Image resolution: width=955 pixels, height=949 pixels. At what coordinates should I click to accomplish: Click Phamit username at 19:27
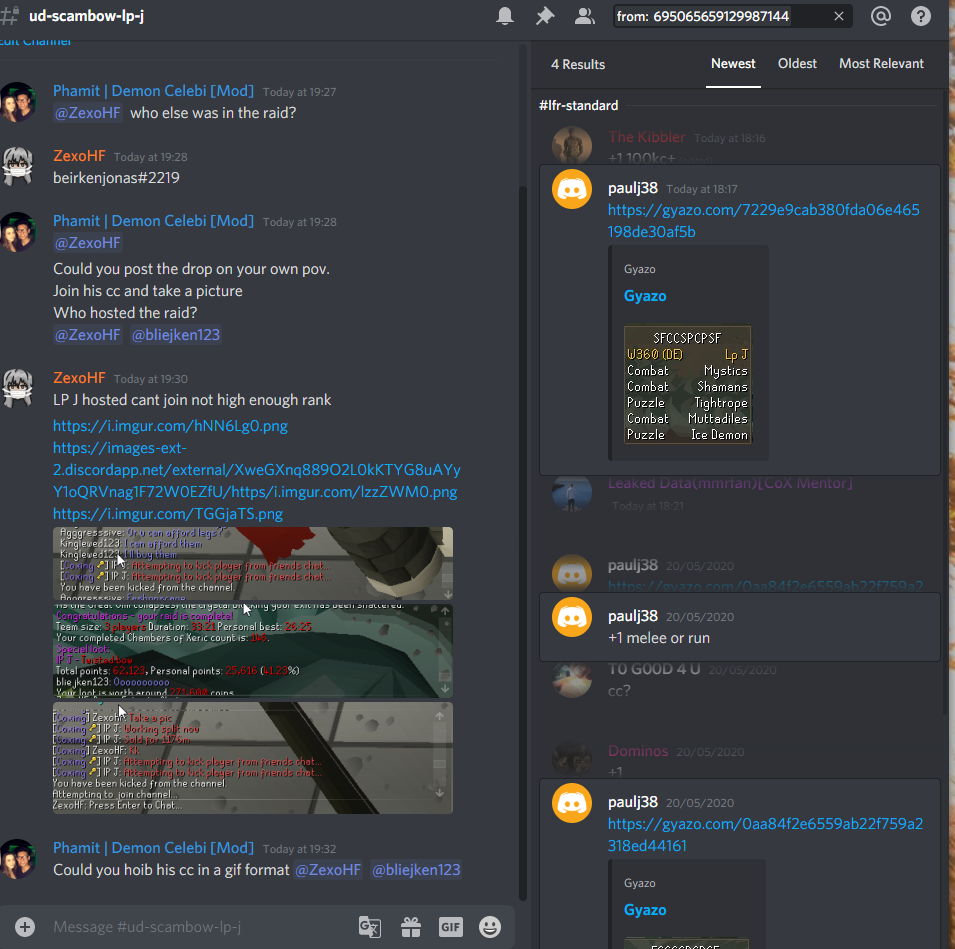point(153,91)
